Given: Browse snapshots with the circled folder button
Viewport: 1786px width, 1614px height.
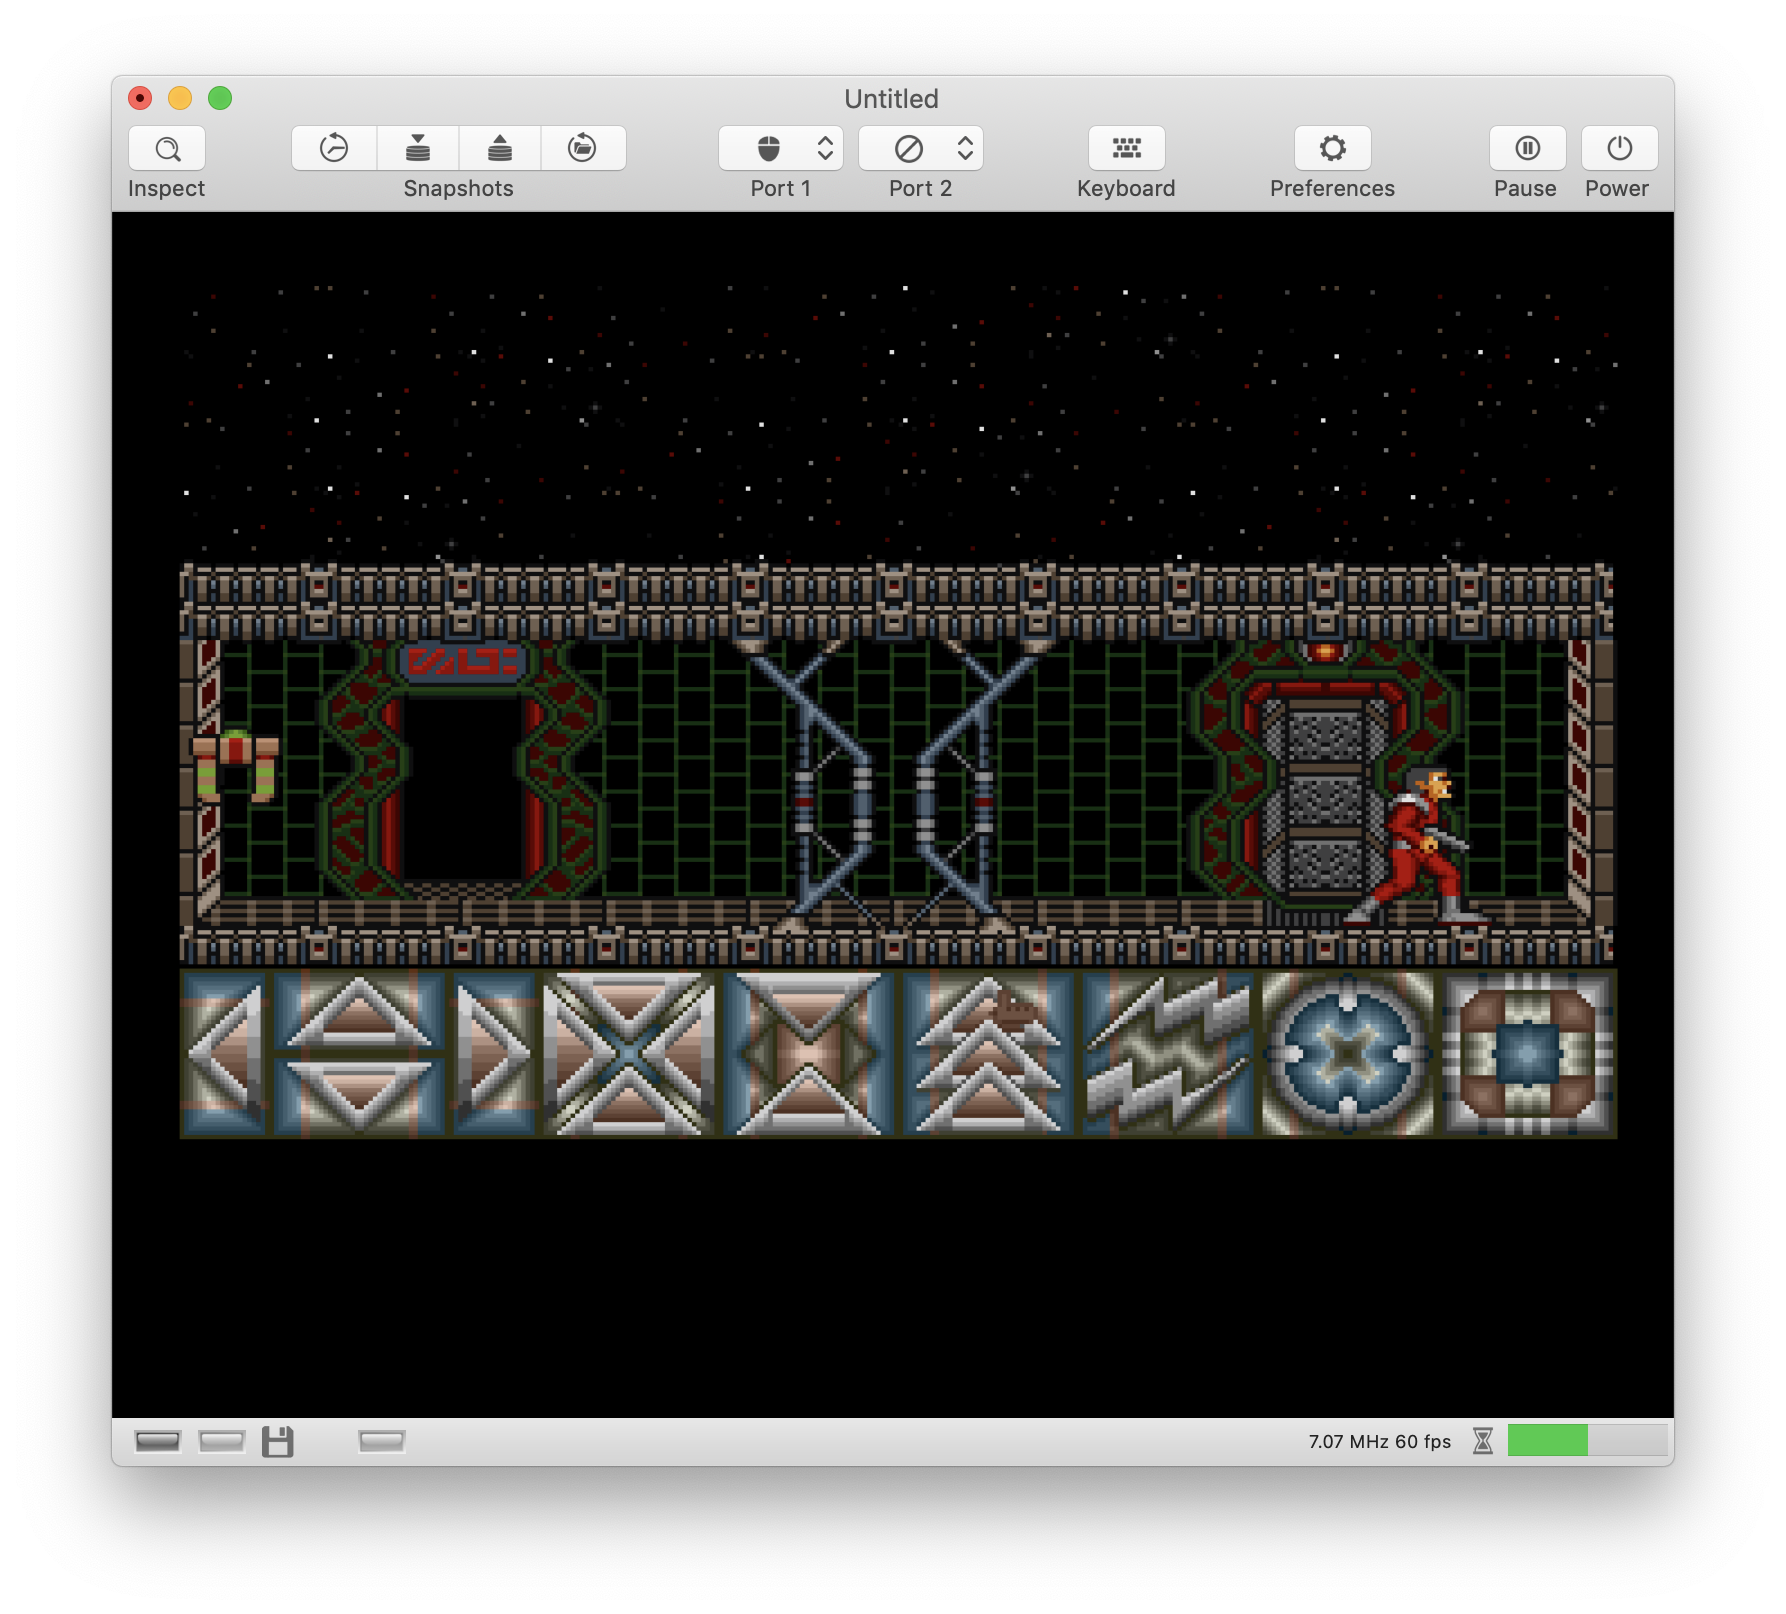Looking at the screenshot, I should tap(583, 149).
